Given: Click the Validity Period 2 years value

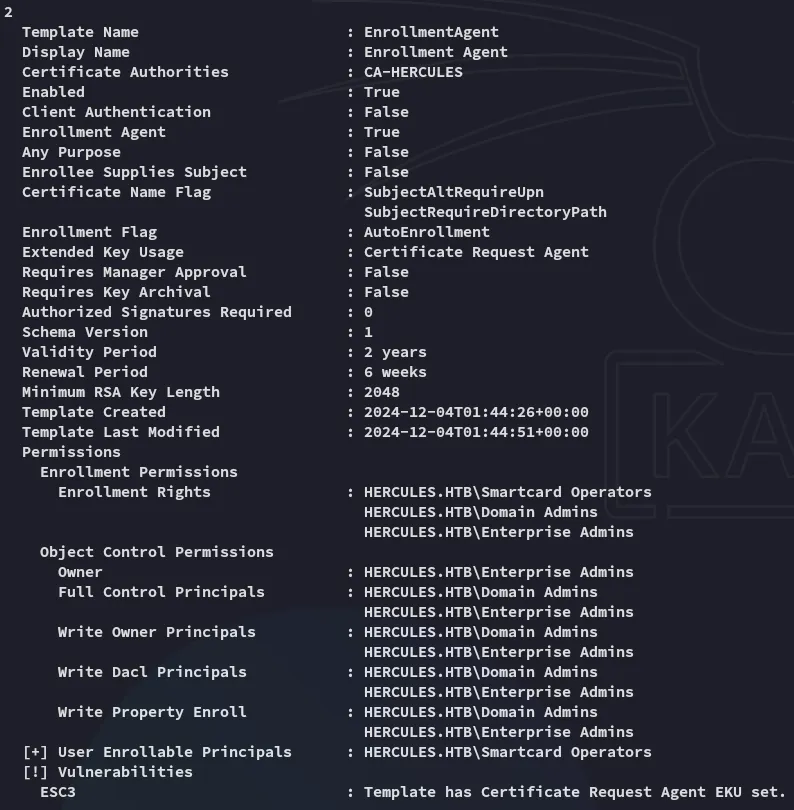Looking at the screenshot, I should 395,352.
